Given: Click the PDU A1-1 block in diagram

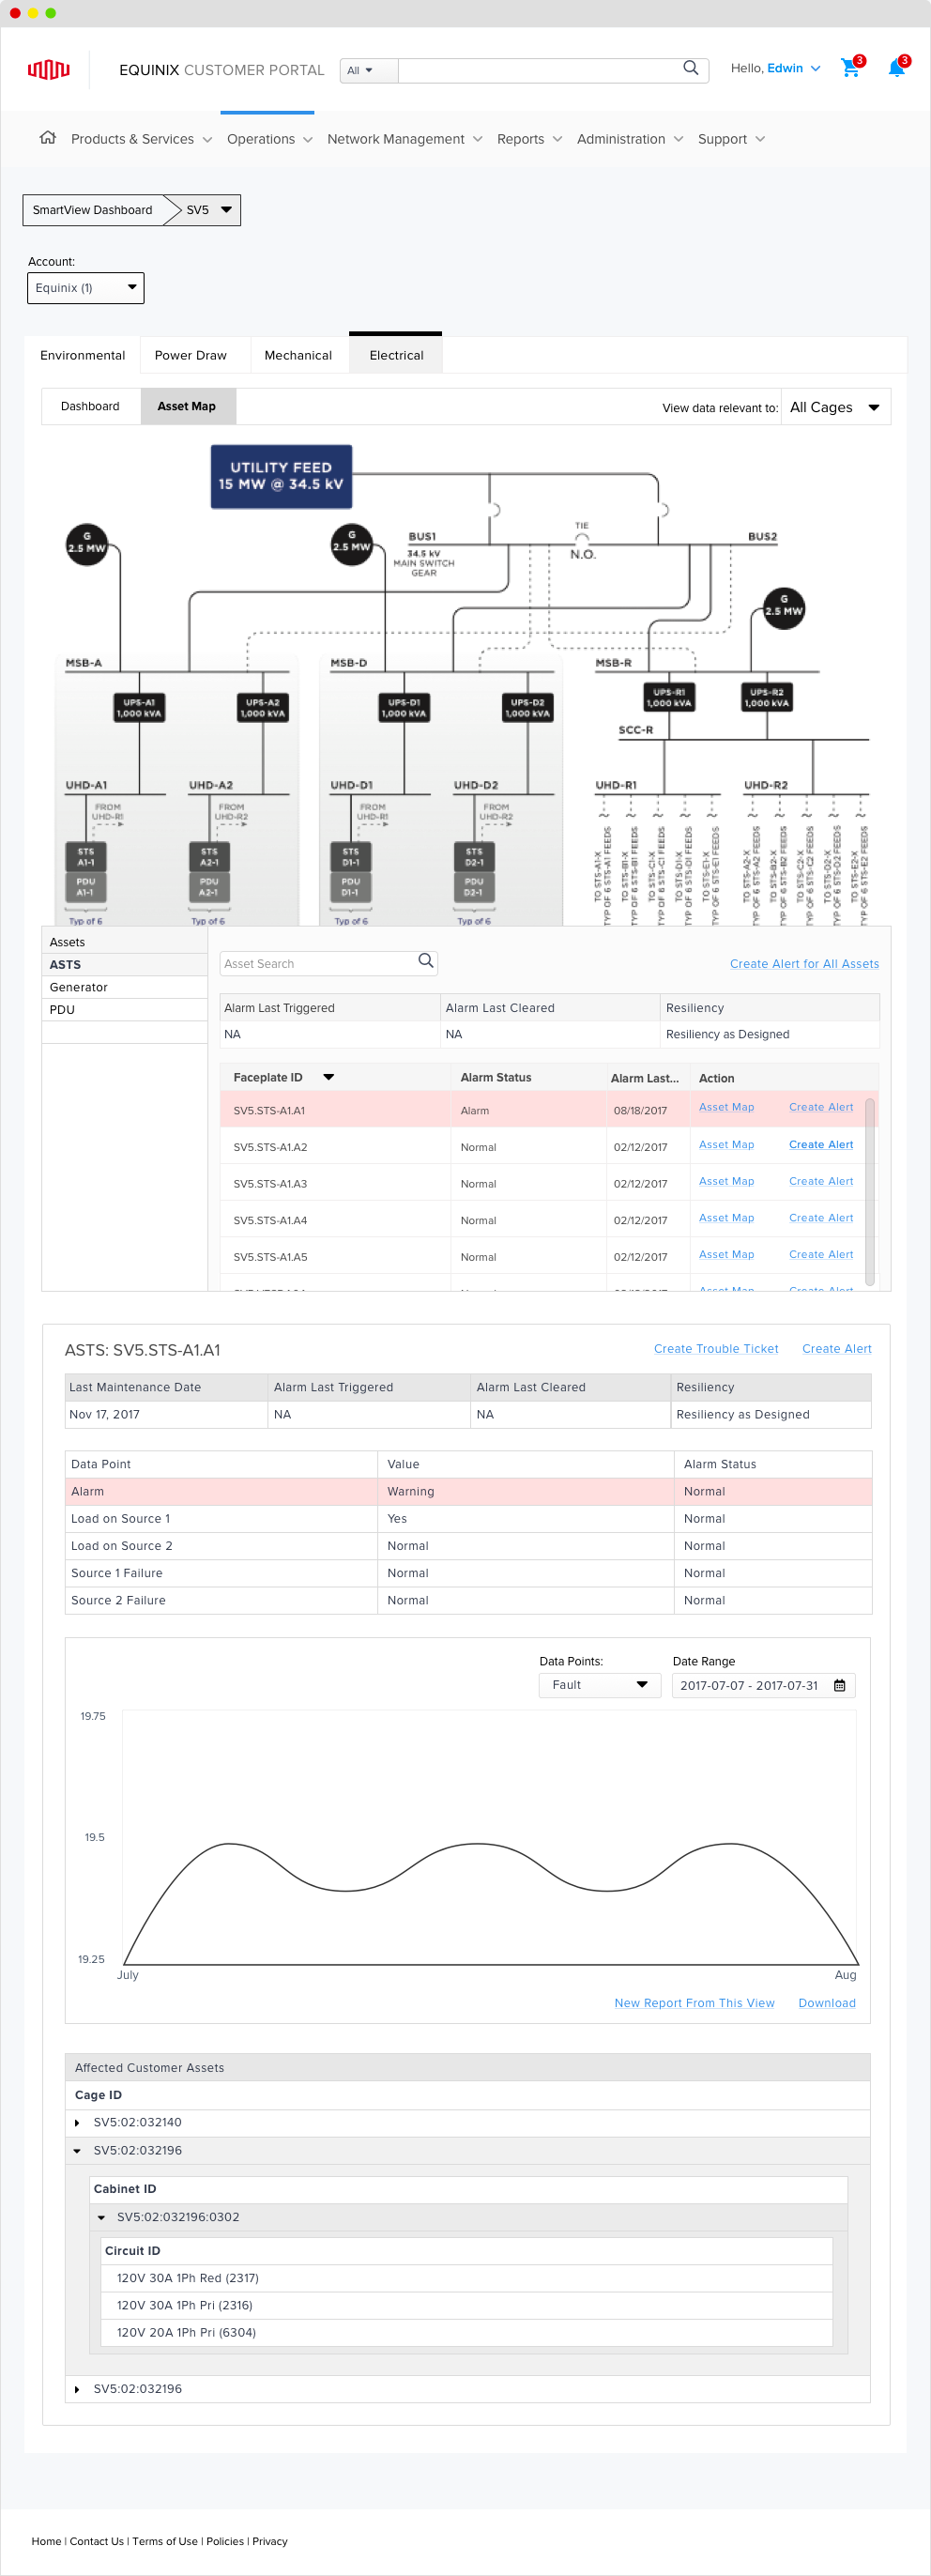Looking at the screenshot, I should point(86,887).
